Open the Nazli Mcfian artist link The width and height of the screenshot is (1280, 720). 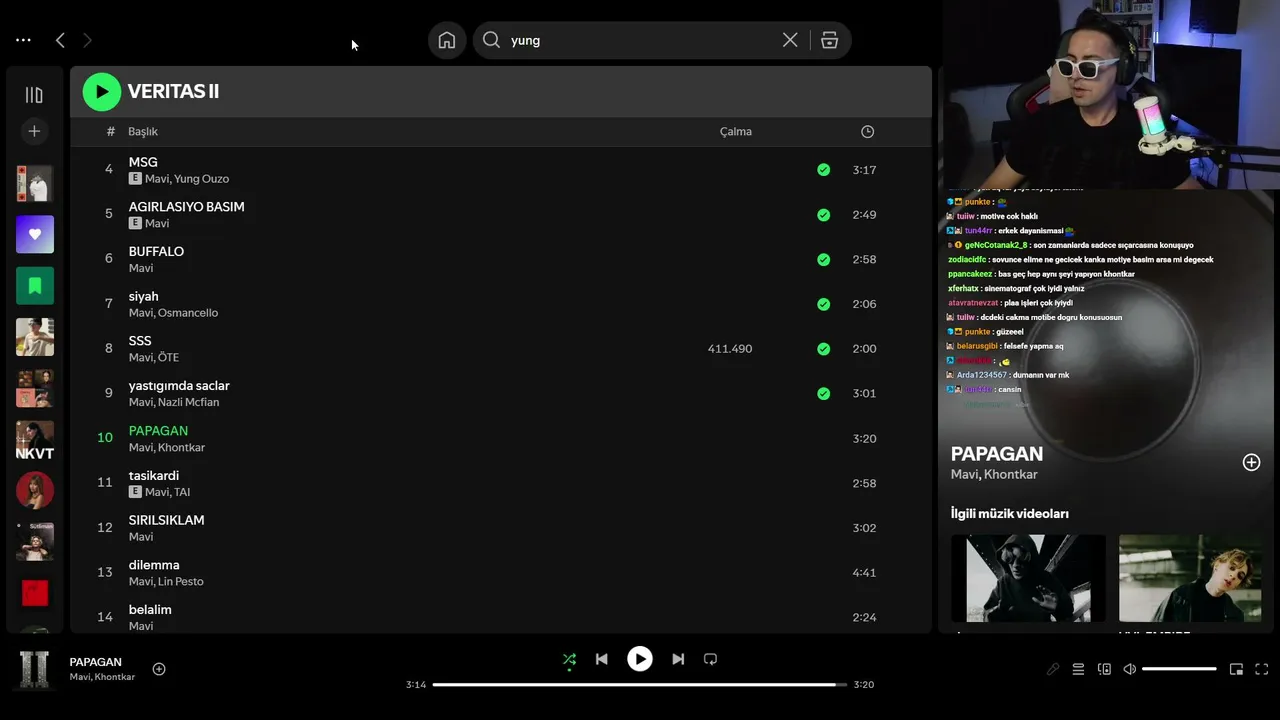pyautogui.click(x=188, y=403)
